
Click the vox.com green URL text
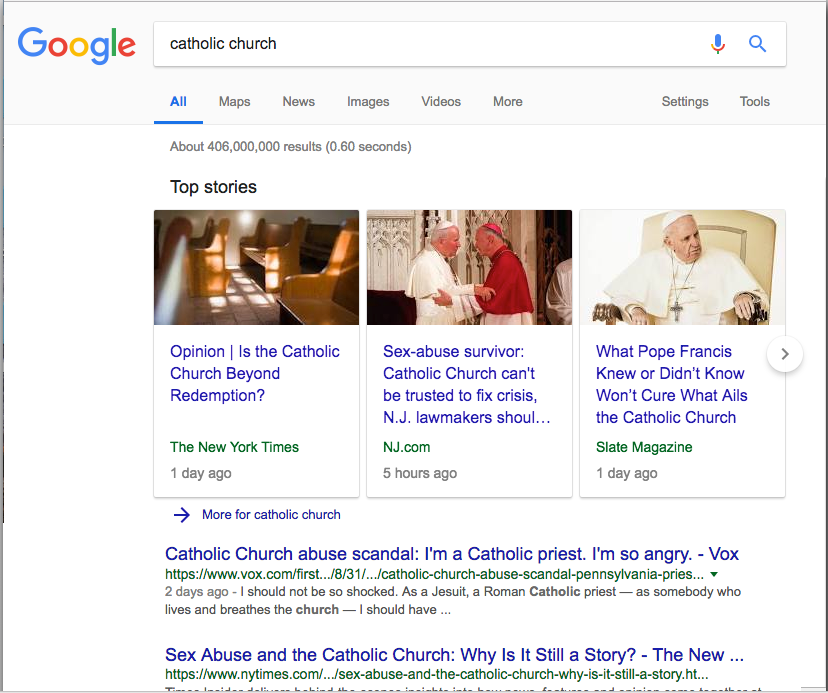coord(434,574)
